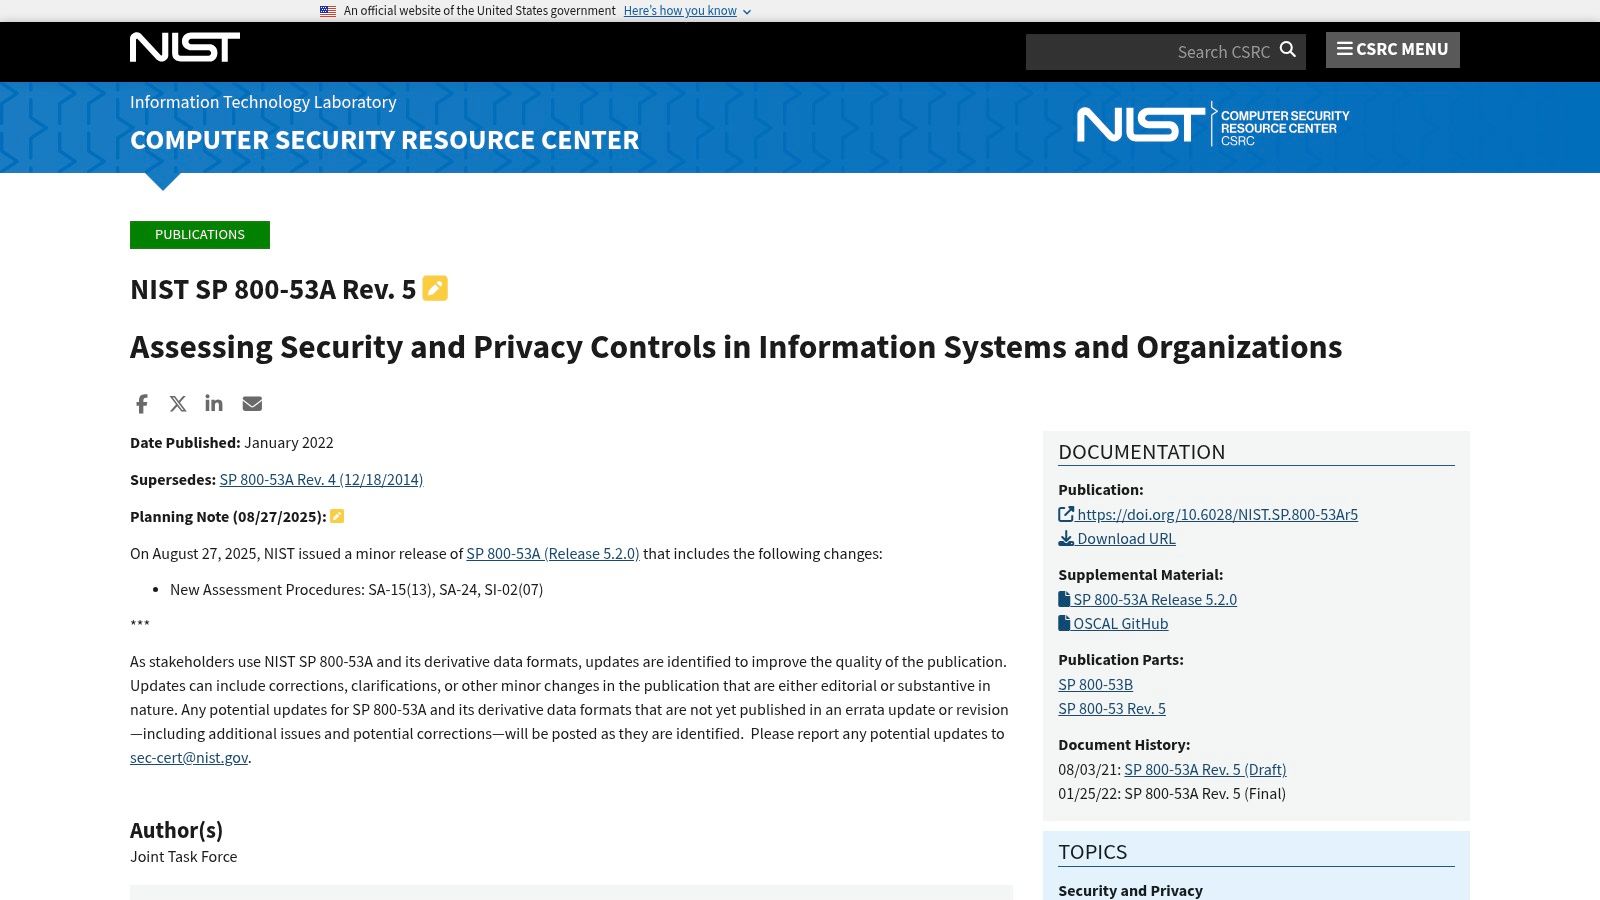Click the CSRC logo on the right
1600x900 pixels.
point(1212,124)
